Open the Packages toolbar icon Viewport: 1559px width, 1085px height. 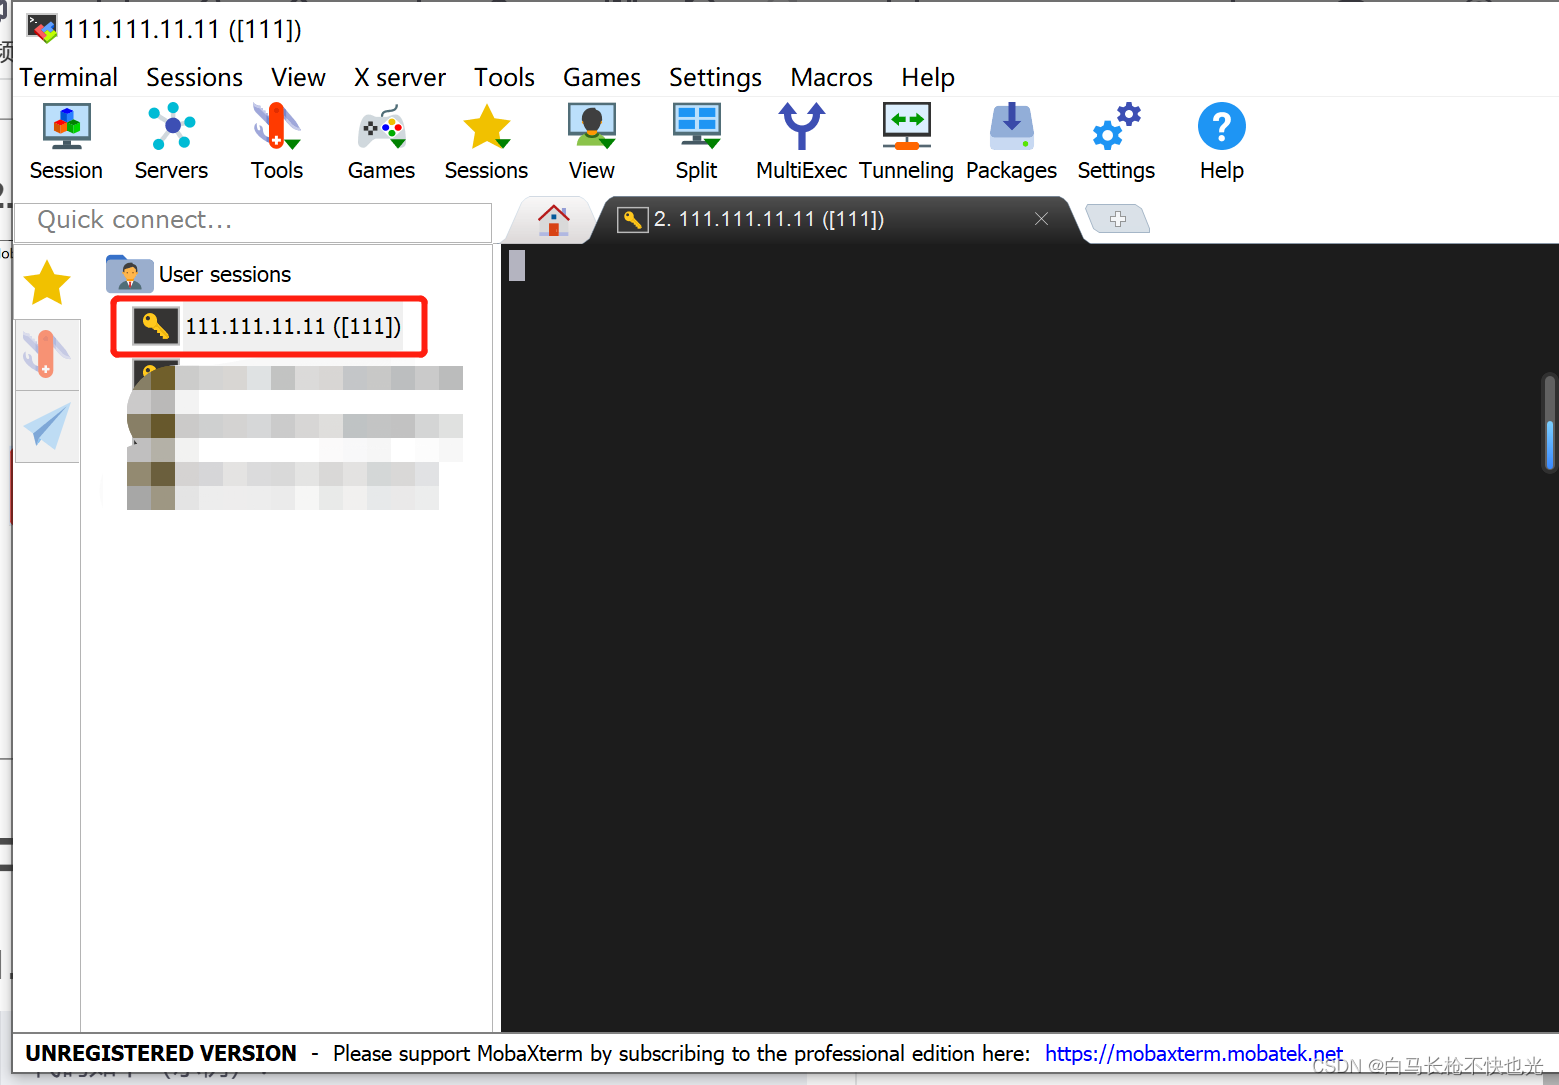[x=1011, y=142]
